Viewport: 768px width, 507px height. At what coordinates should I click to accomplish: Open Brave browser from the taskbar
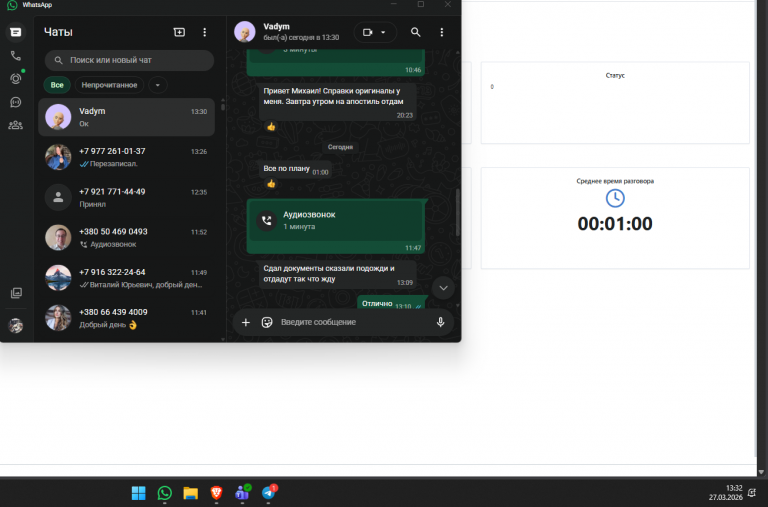click(x=216, y=493)
